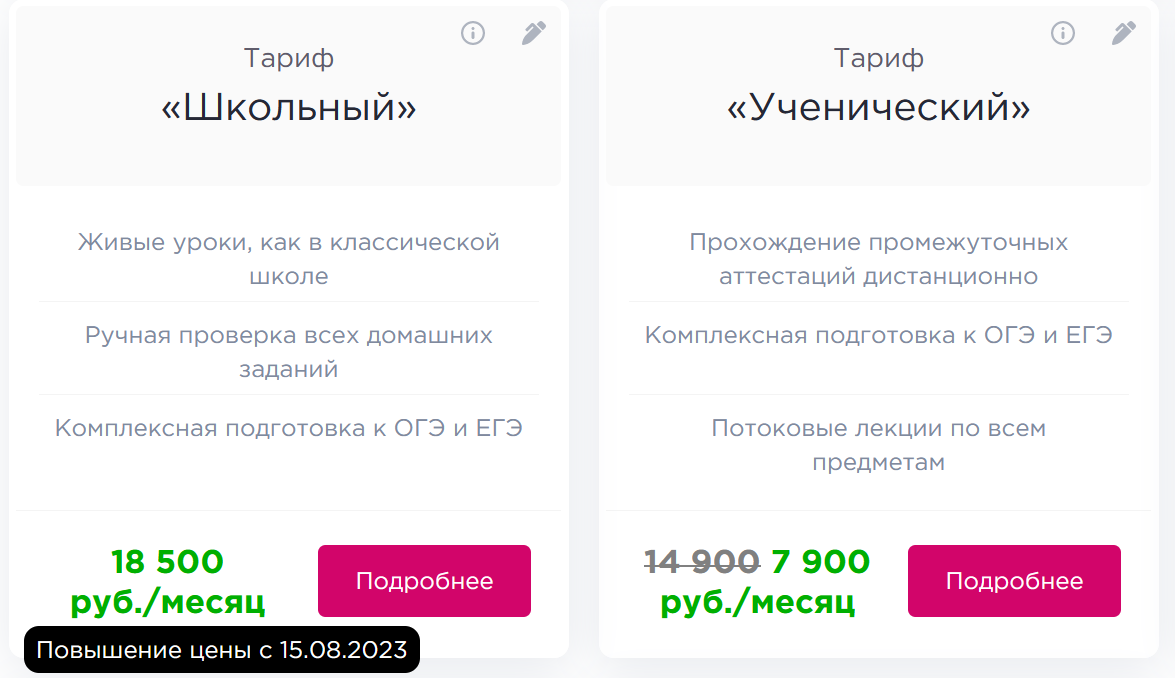Select the «Ручная проверка всех домашних заданий» feature
Image resolution: width=1175 pixels, height=678 pixels.
pyautogui.click(x=289, y=352)
